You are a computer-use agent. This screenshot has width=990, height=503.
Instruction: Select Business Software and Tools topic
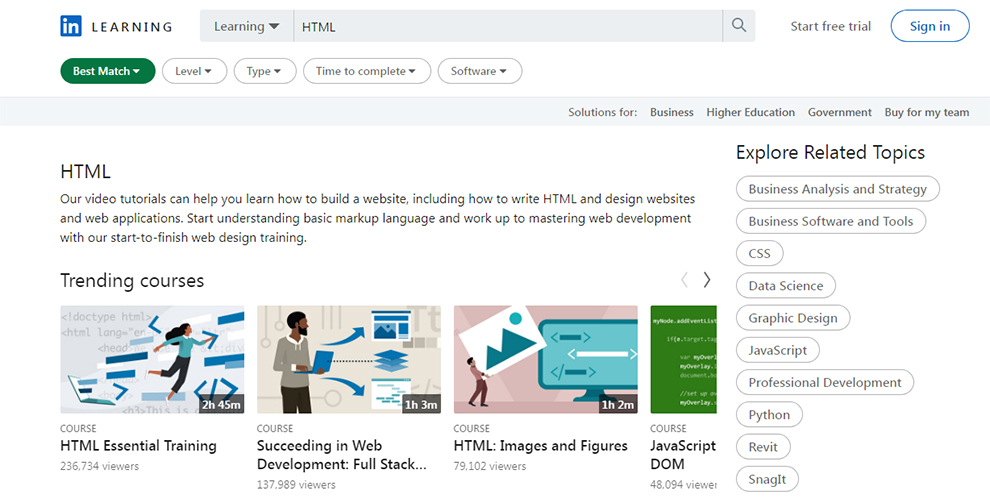pyautogui.click(x=831, y=221)
